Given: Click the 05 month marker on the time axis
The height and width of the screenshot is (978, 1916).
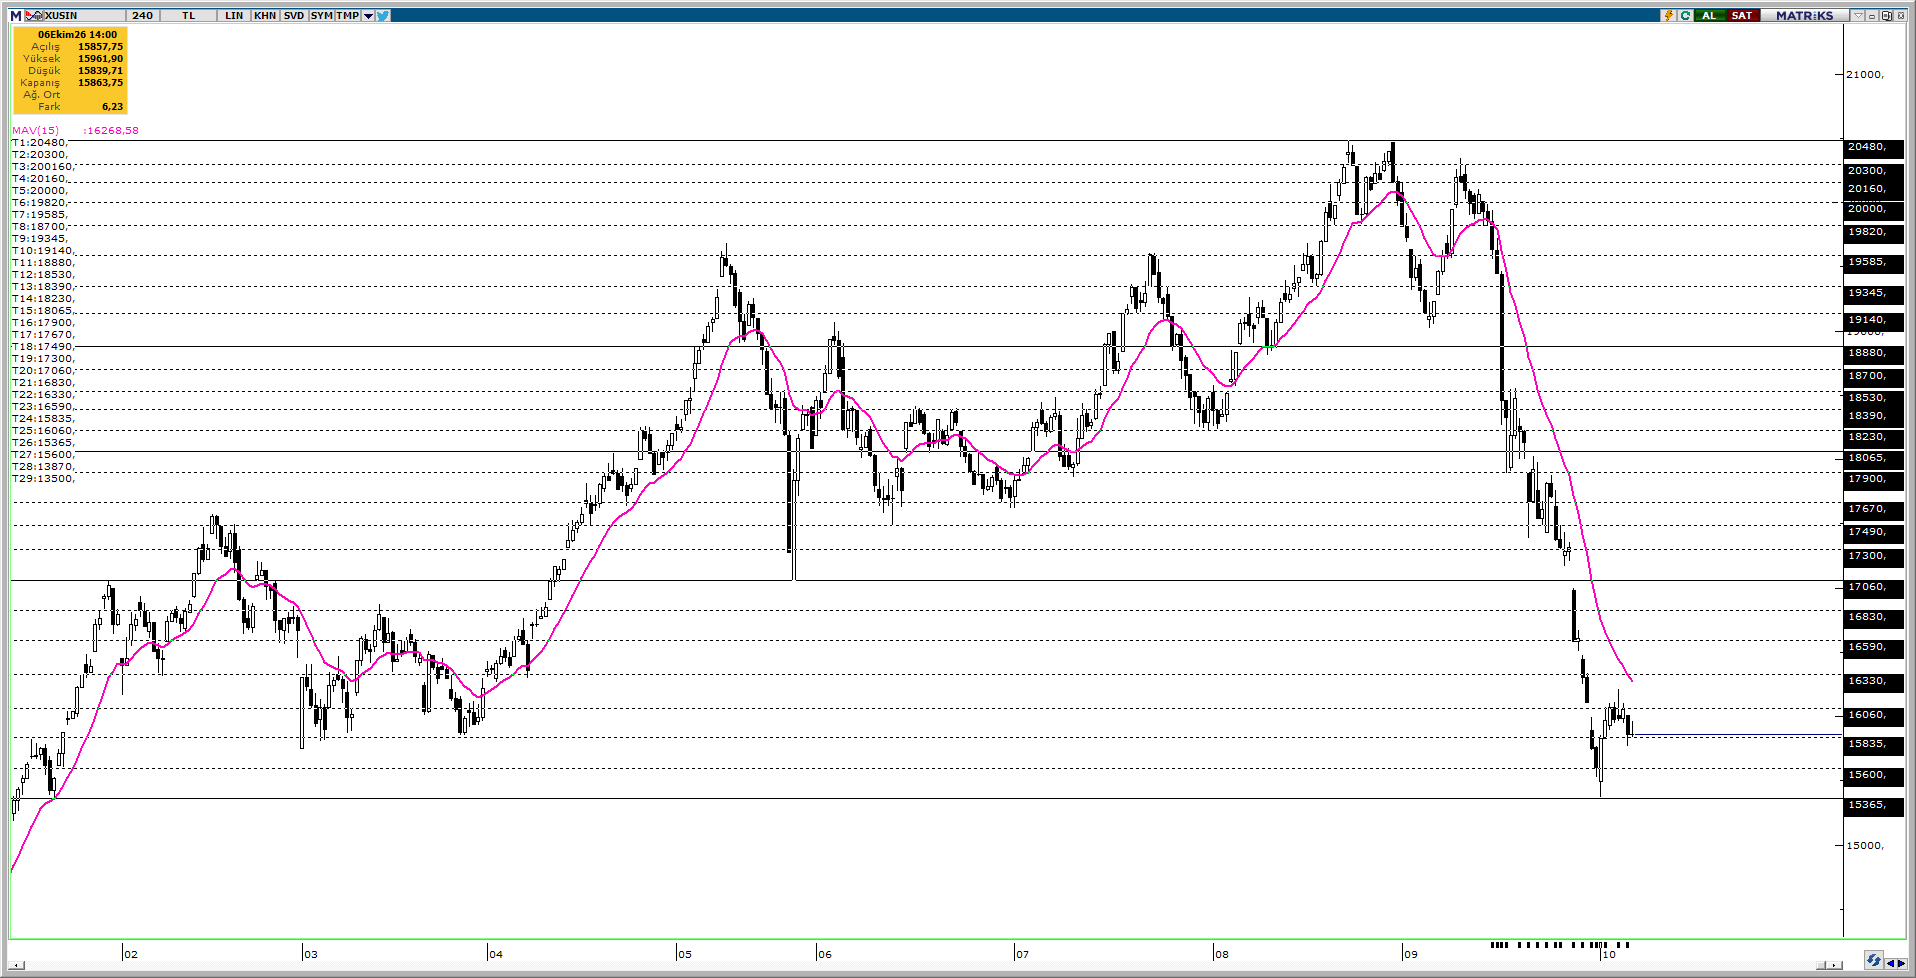Looking at the screenshot, I should click(684, 954).
